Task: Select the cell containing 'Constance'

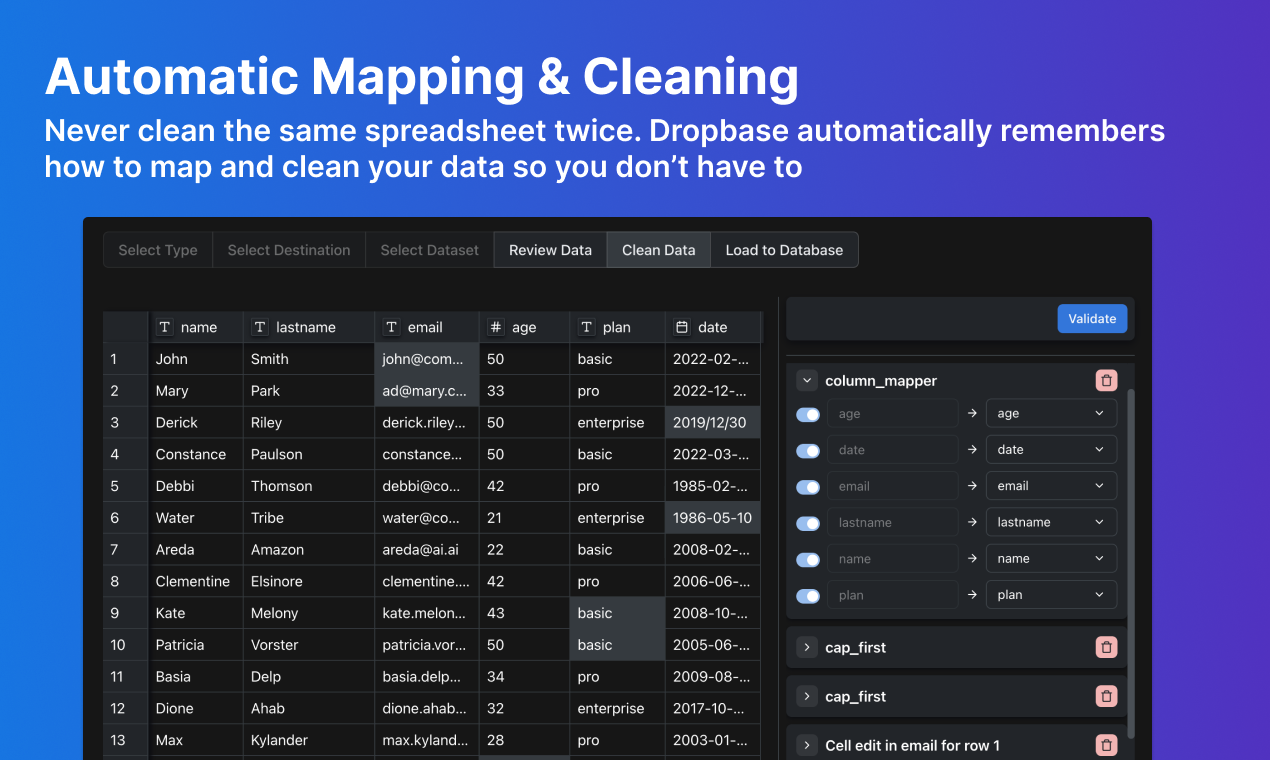Action: point(196,454)
